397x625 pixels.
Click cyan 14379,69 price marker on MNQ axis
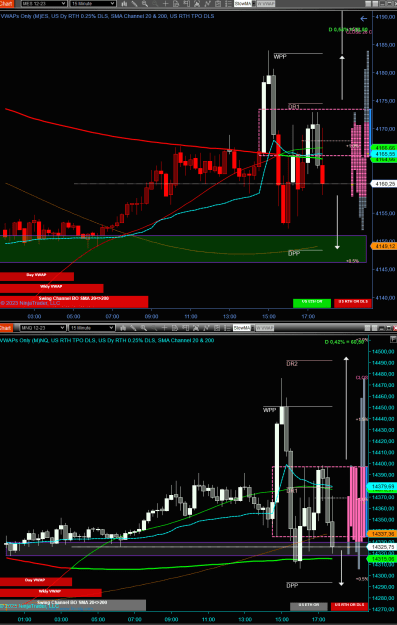coord(381,486)
